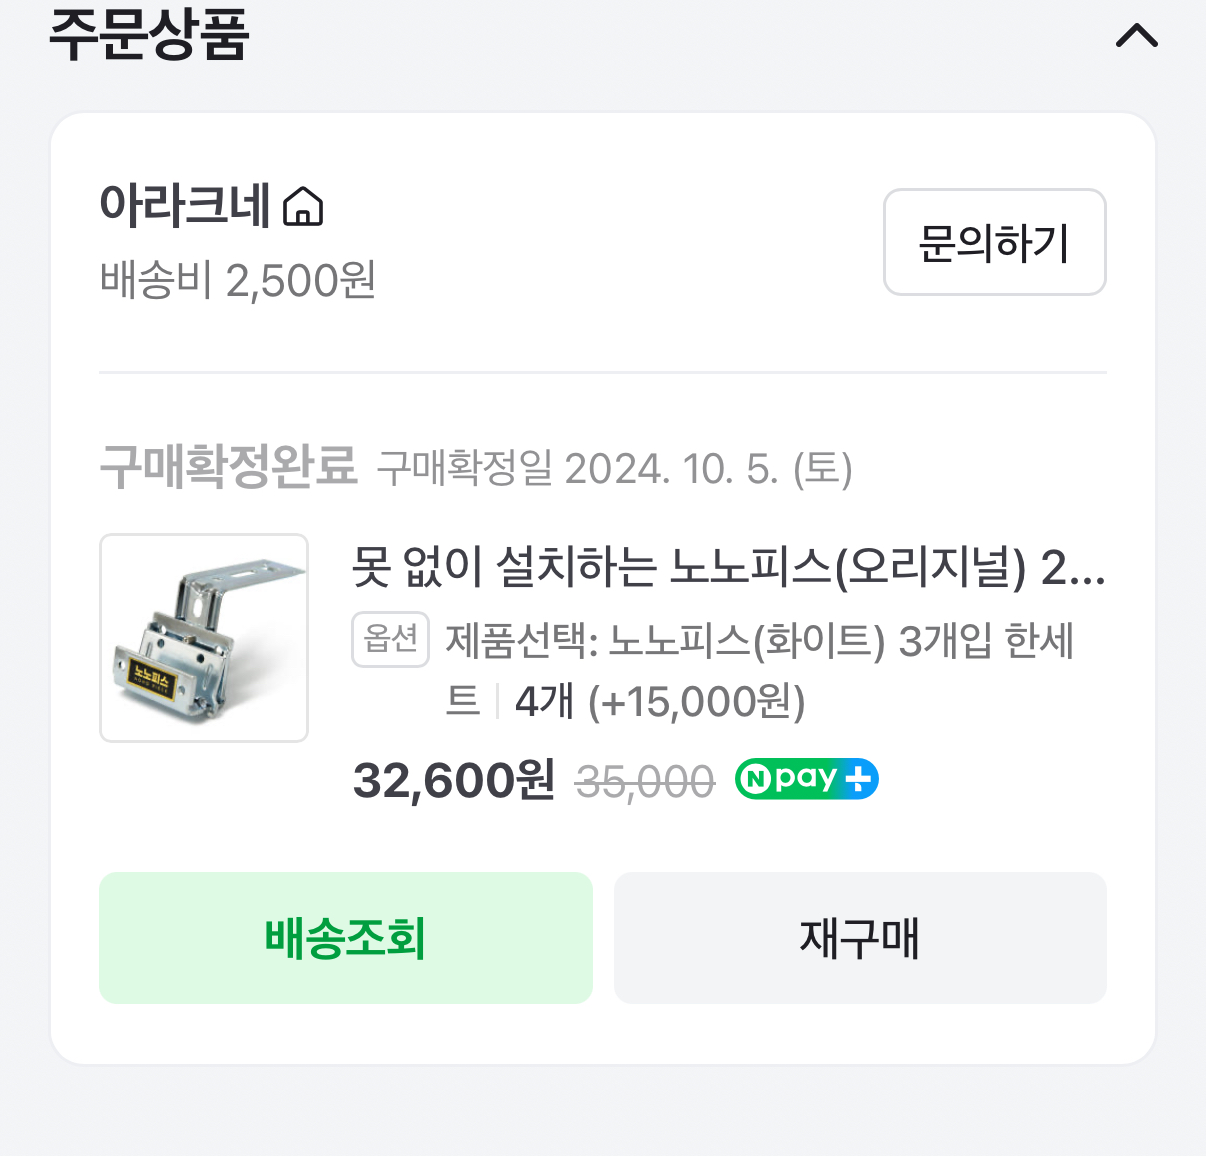The width and height of the screenshot is (1206, 1156).
Task: Open the 못 없이 설치하는 노노피스 product title
Action: pyautogui.click(x=727, y=568)
